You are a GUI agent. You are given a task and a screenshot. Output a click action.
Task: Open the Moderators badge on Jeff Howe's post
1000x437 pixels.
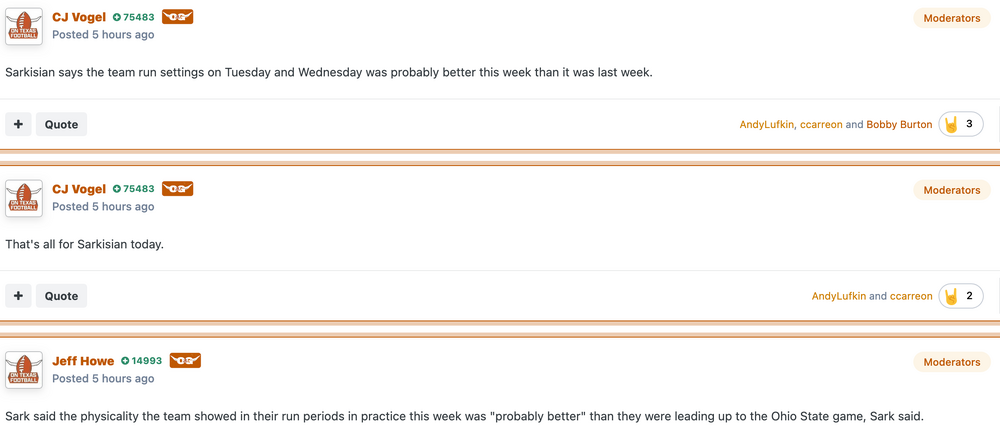951,362
